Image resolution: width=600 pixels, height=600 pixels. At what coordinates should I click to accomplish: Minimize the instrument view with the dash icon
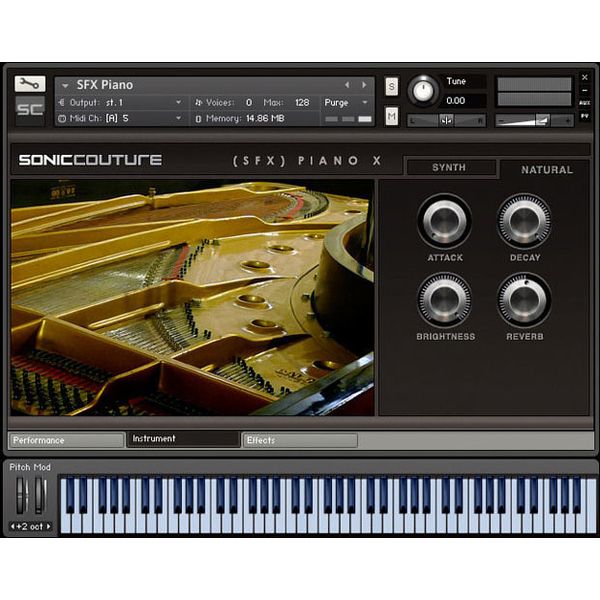pos(585,91)
